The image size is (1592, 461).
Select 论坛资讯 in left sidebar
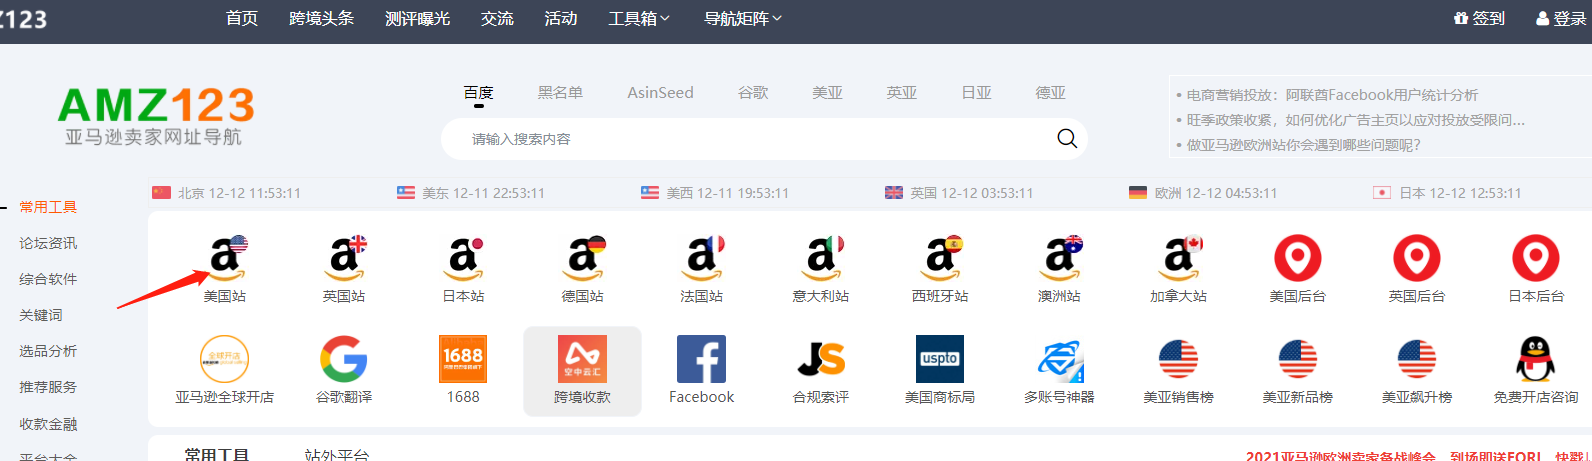tap(48, 243)
